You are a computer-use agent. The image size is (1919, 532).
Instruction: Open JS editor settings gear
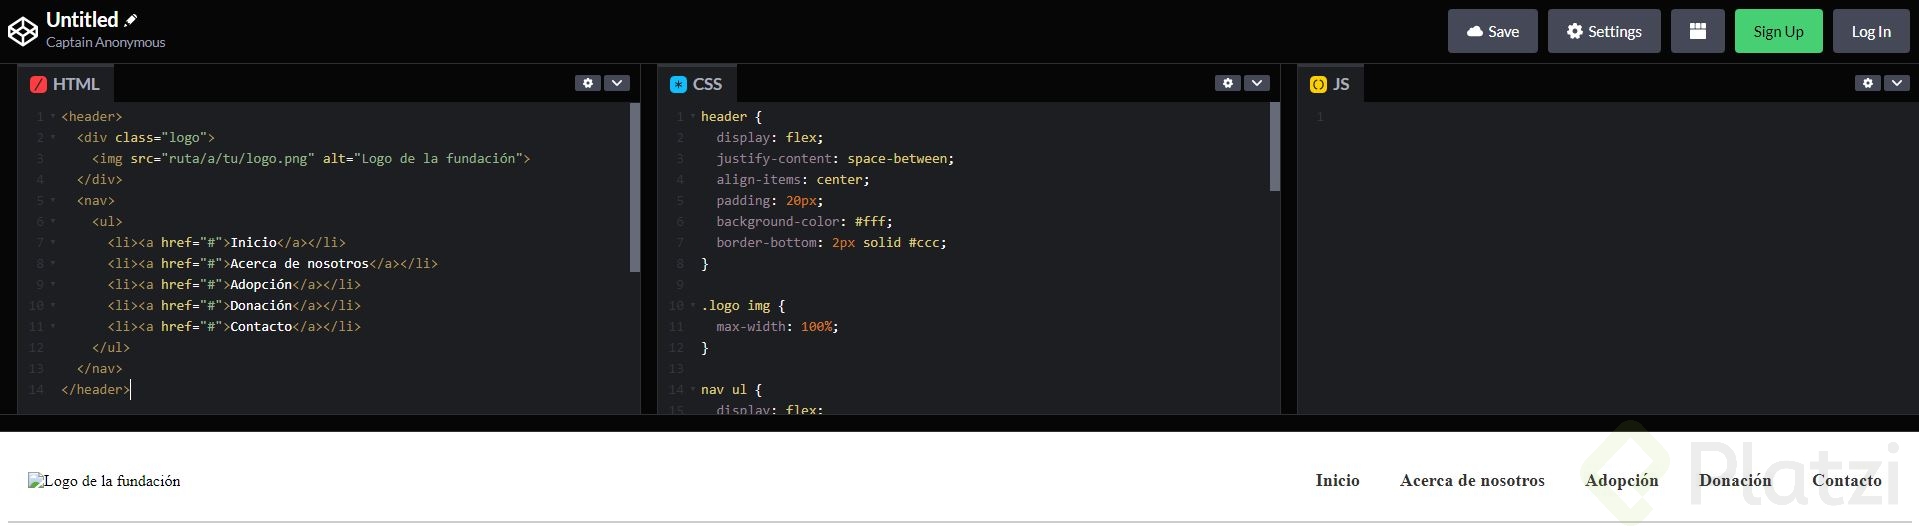click(x=1868, y=83)
